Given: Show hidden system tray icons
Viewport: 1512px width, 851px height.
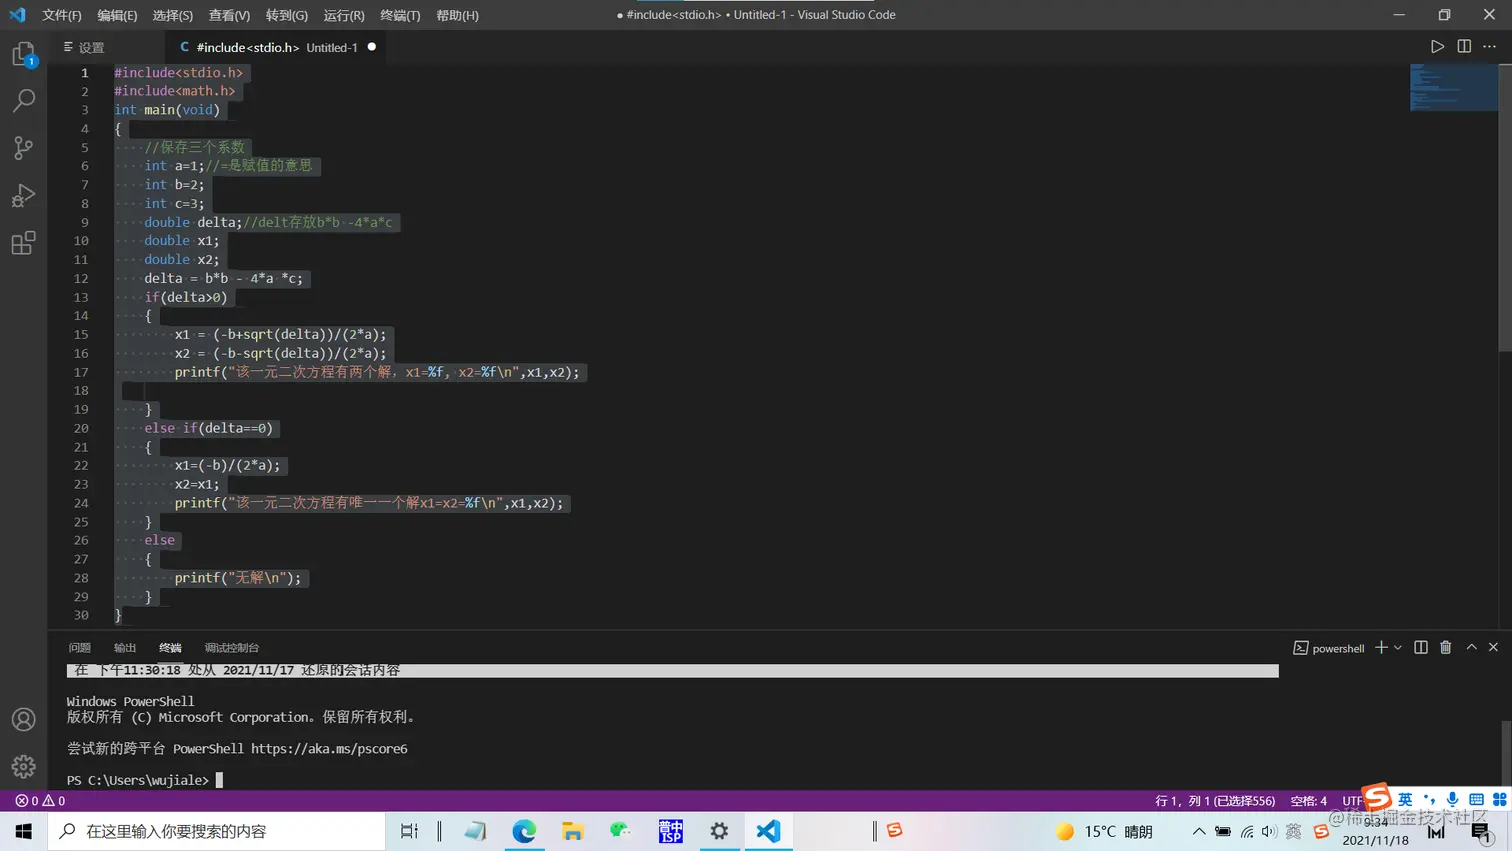Looking at the screenshot, I should click(1198, 831).
